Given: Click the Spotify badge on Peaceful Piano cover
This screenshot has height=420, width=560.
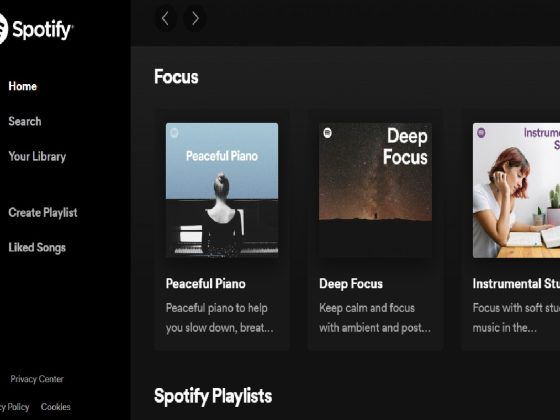Looking at the screenshot, I should coord(174,133).
